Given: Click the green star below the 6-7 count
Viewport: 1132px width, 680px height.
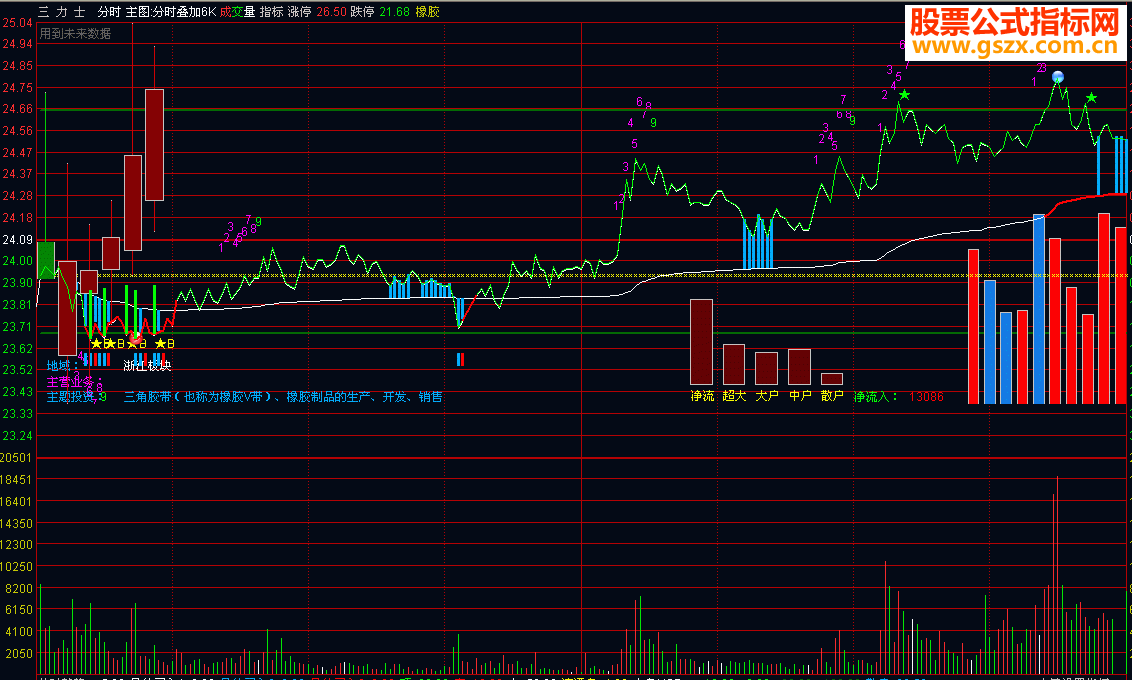Looking at the screenshot, I should click(905, 95).
